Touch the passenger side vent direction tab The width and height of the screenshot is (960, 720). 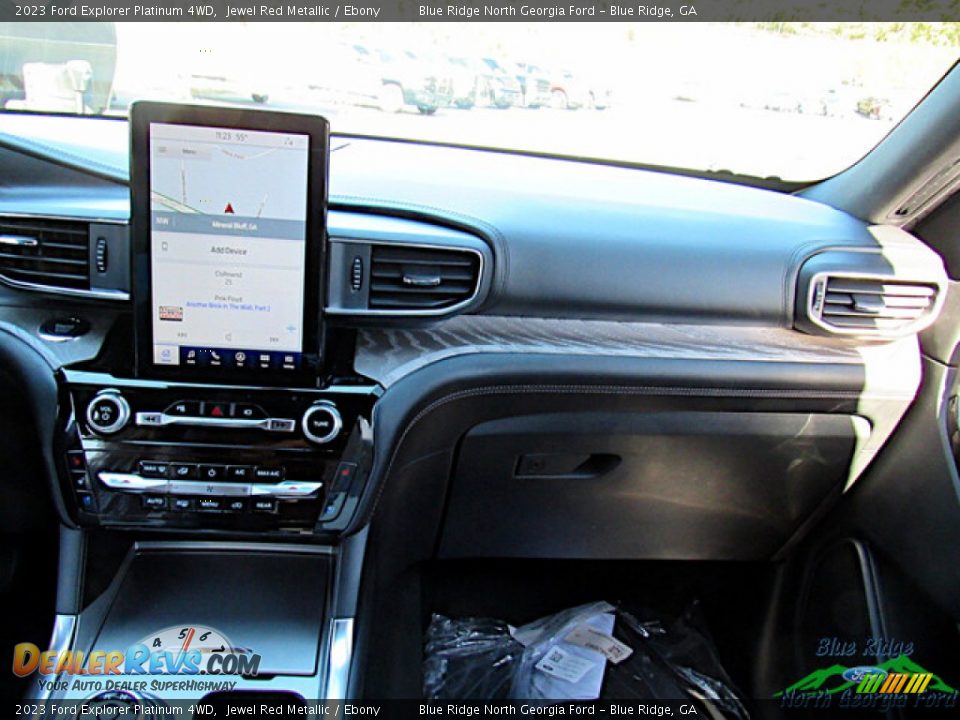coord(869,304)
